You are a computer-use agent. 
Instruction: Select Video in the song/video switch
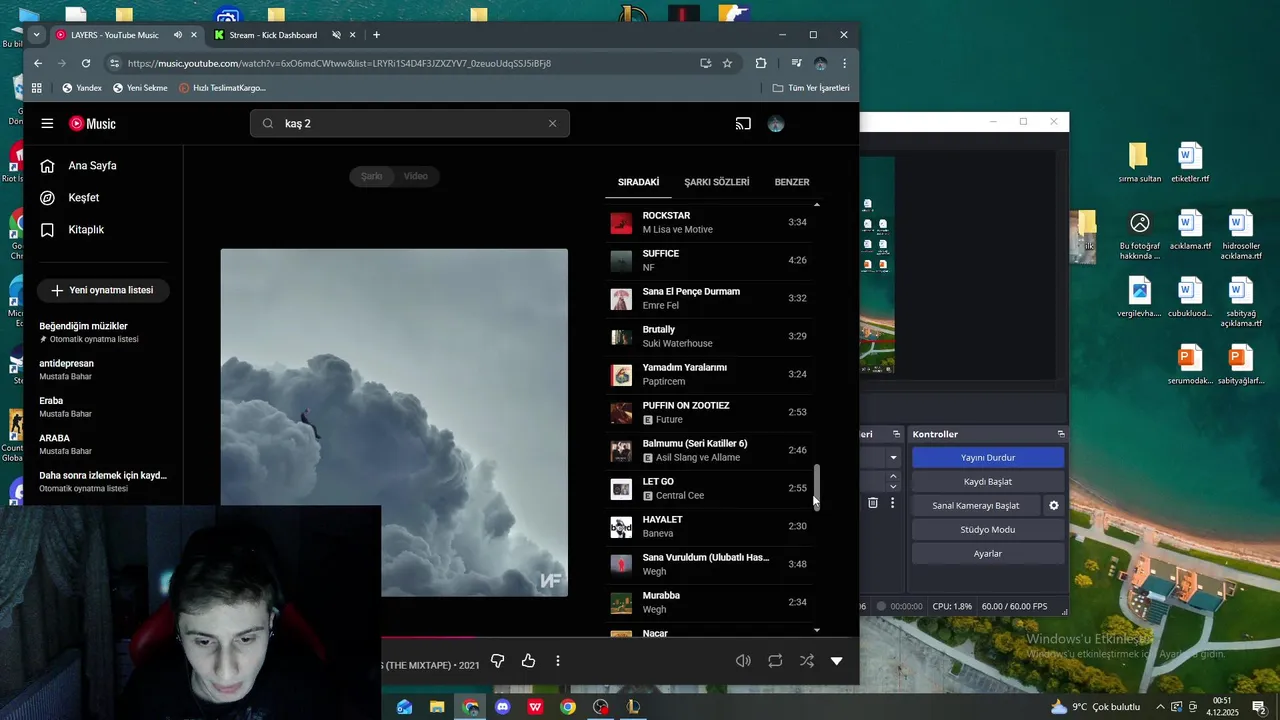(x=416, y=176)
